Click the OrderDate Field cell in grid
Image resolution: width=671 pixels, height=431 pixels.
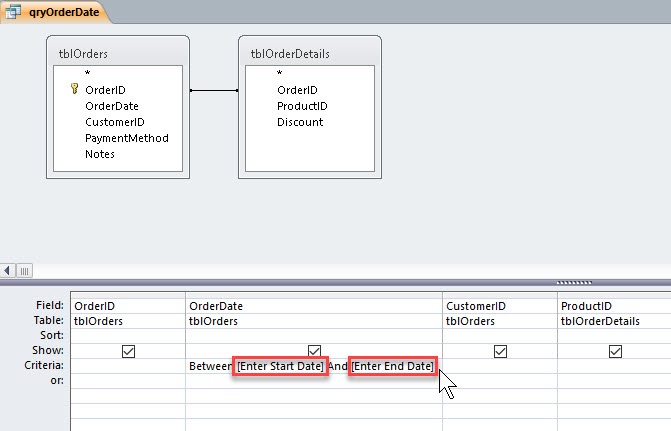(x=314, y=306)
